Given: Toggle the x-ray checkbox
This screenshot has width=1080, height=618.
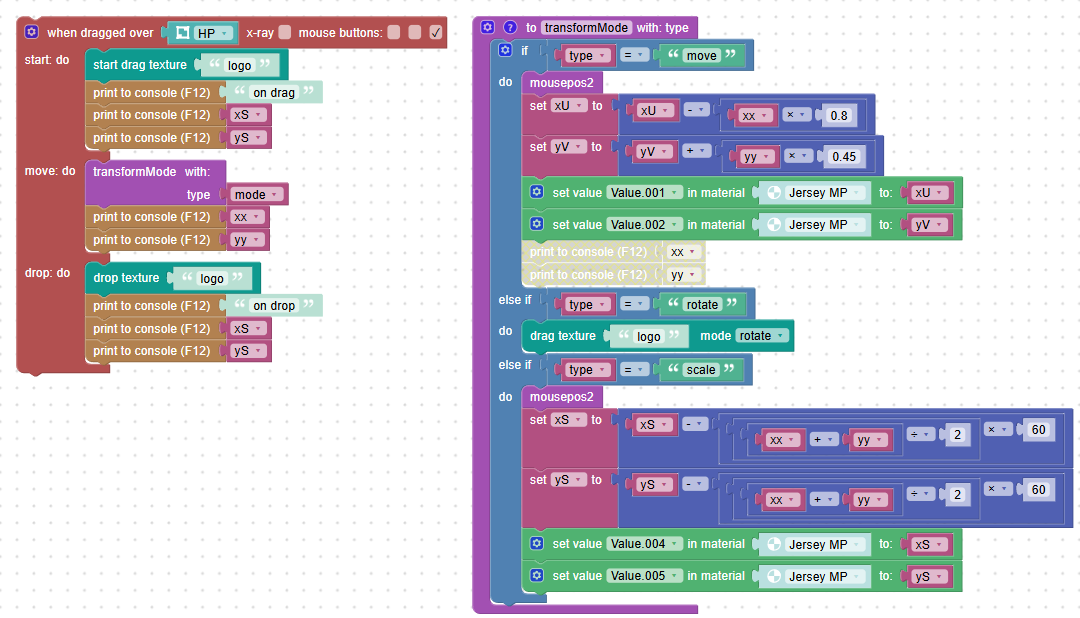Looking at the screenshot, I should point(284,32).
